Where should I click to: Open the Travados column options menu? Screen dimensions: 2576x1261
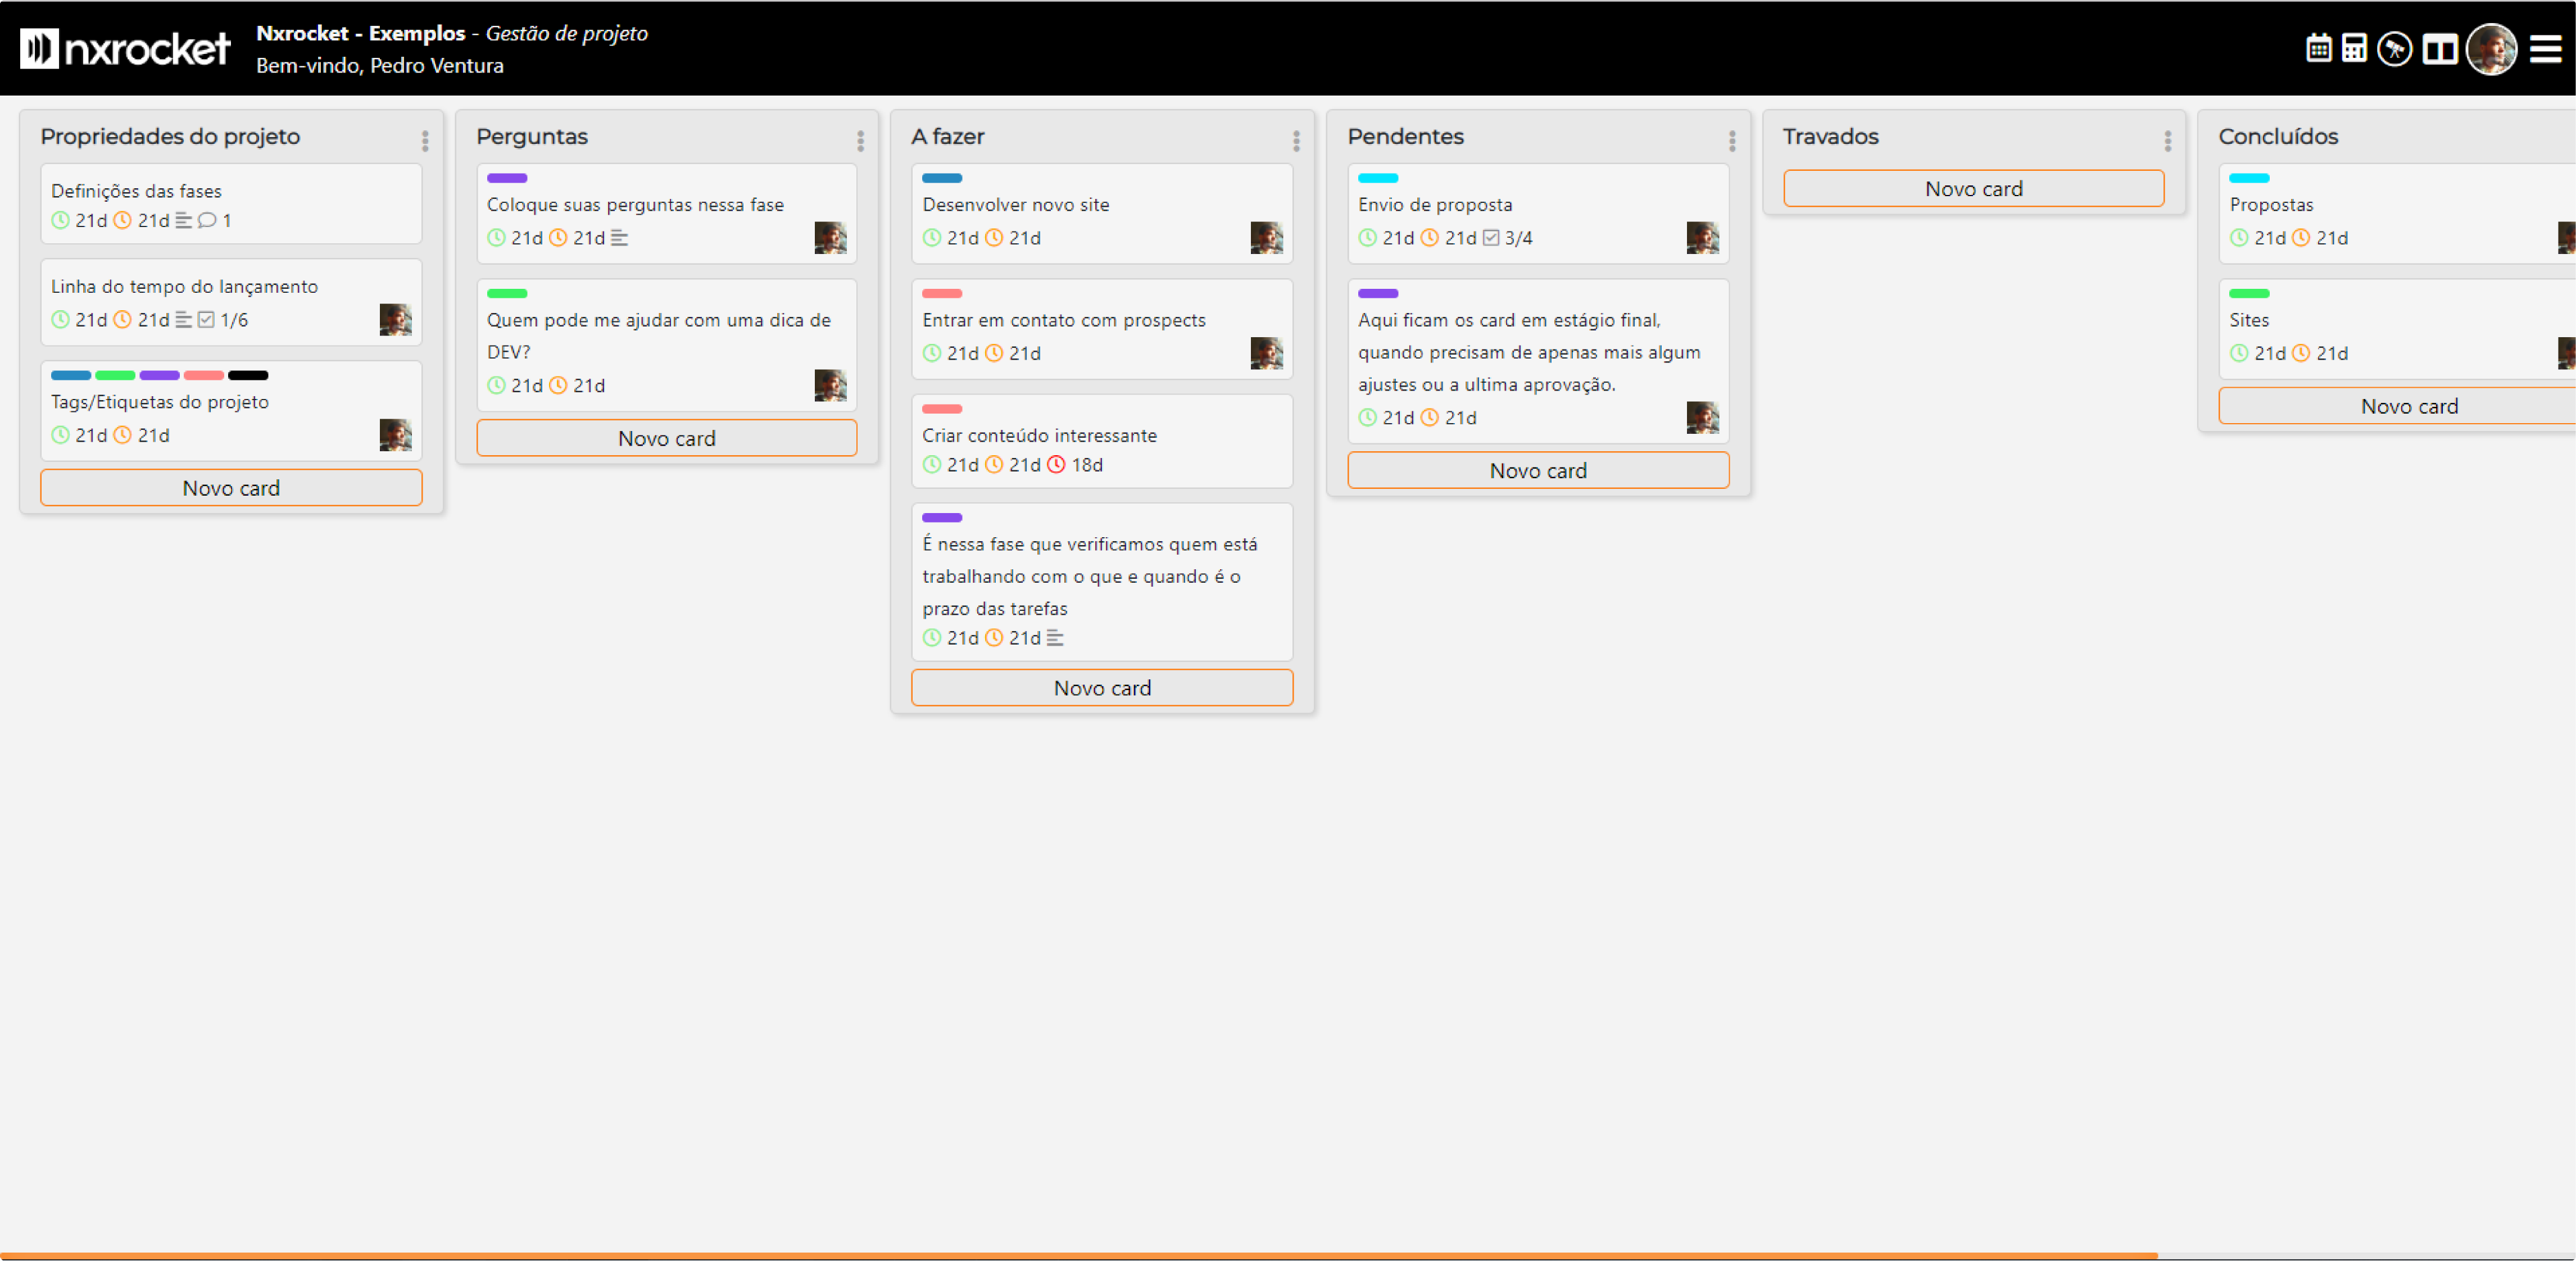click(2167, 140)
